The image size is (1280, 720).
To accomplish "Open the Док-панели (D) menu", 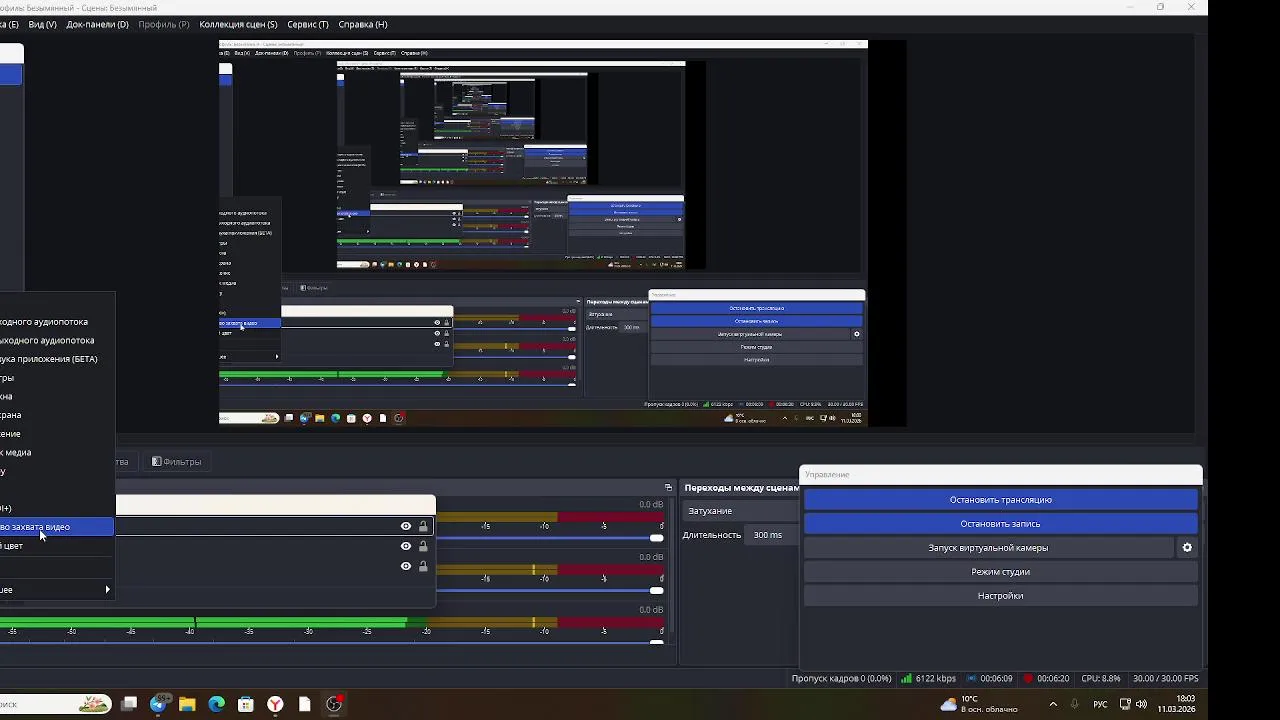I will click(97, 24).
